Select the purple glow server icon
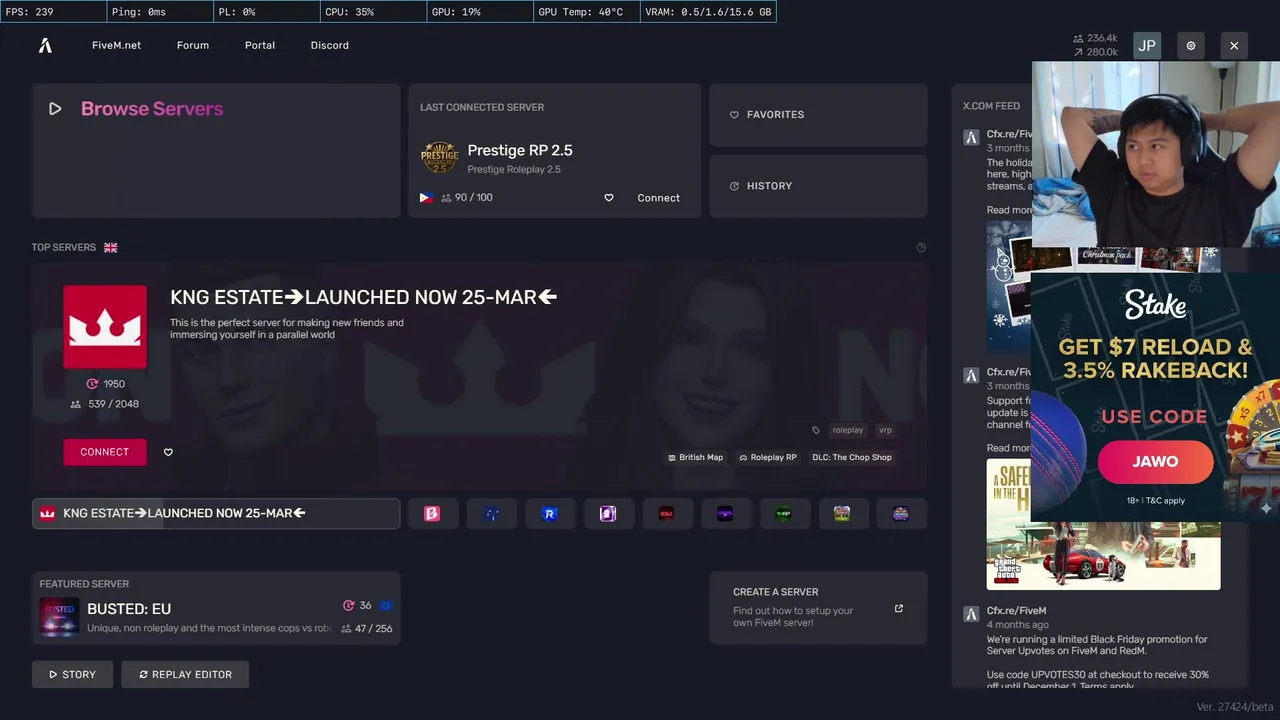 coord(725,514)
